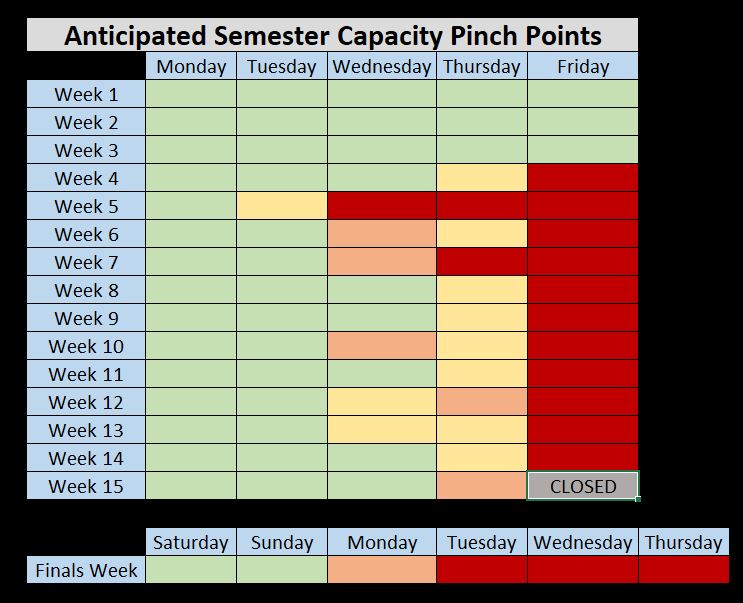Click the Wednesday header in finals table
Viewport: 743px width, 603px height.
coord(583,542)
